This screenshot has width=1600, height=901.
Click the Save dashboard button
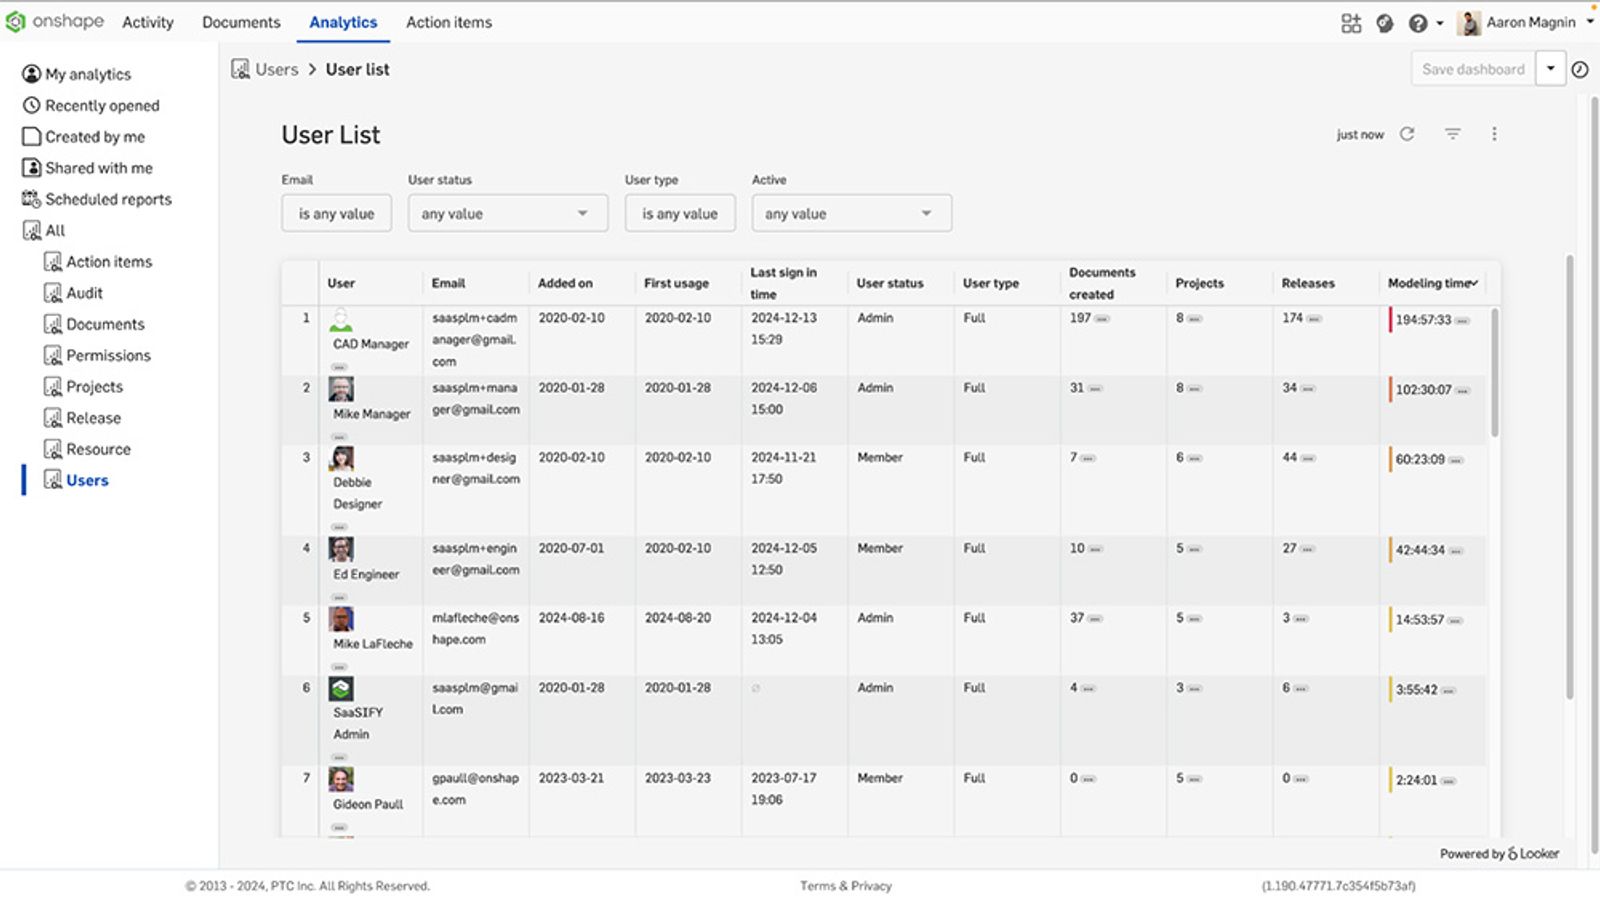(1472, 69)
